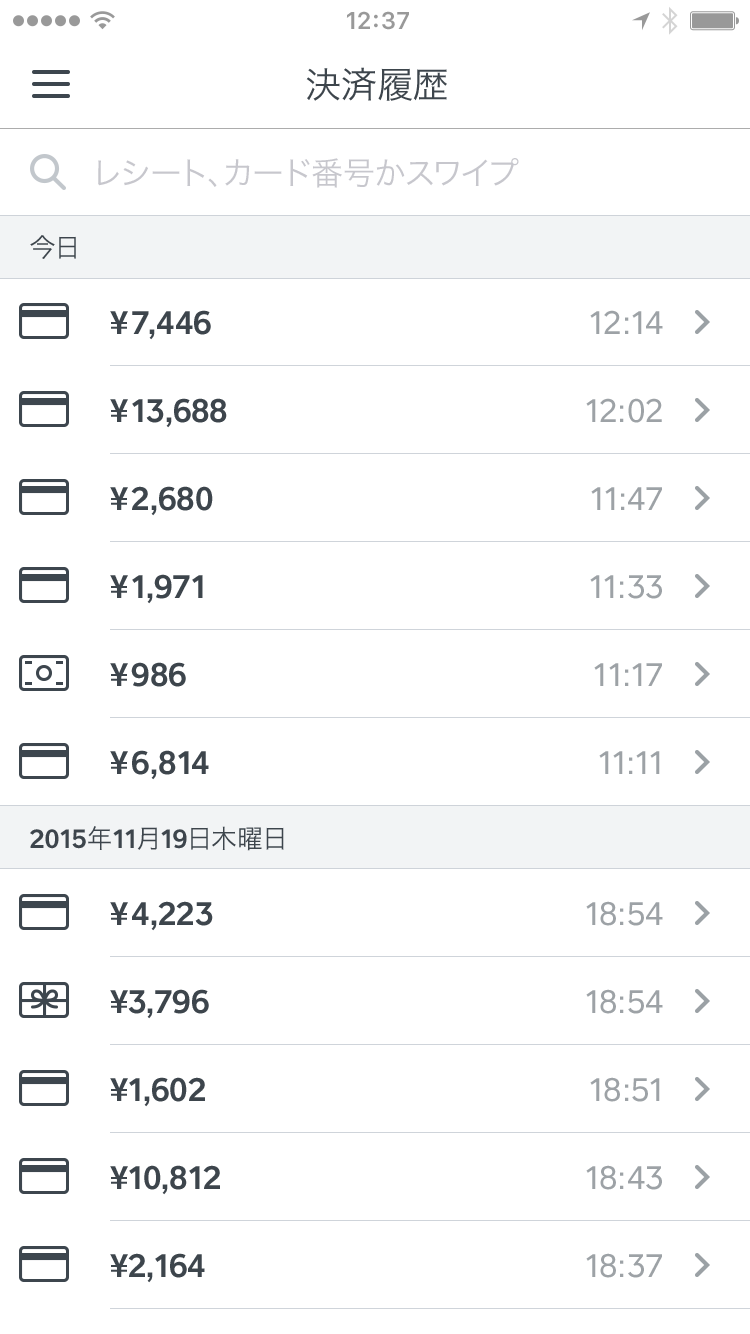Tap the card icon beside ¥13,688

pyautogui.click(x=44, y=410)
